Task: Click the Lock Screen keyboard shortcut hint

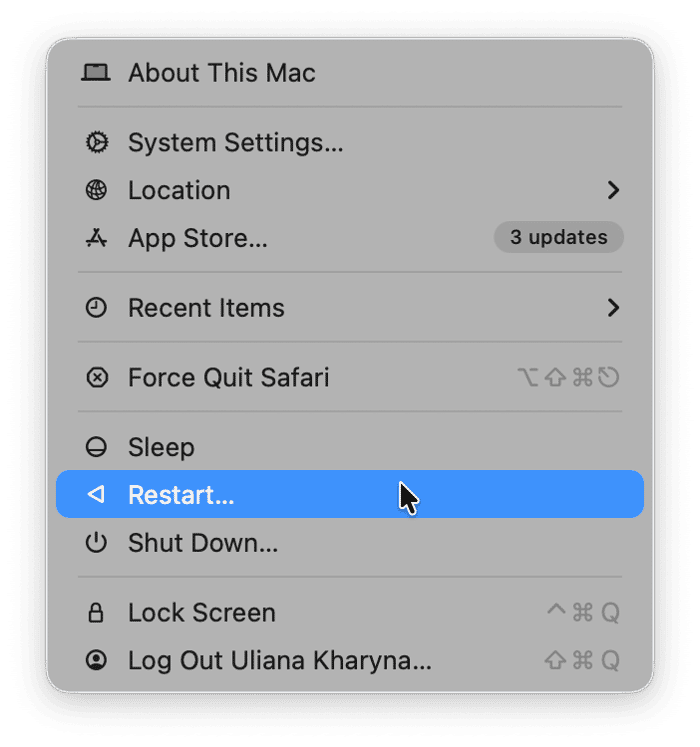Action: point(582,613)
